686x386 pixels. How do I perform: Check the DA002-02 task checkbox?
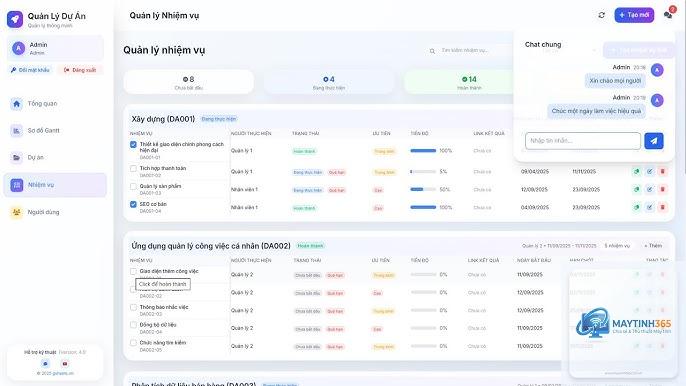coord(133,290)
